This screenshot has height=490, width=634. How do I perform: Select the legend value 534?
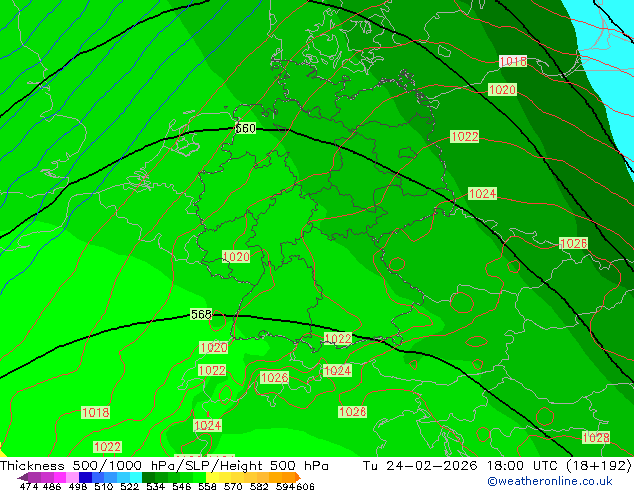coord(156,486)
